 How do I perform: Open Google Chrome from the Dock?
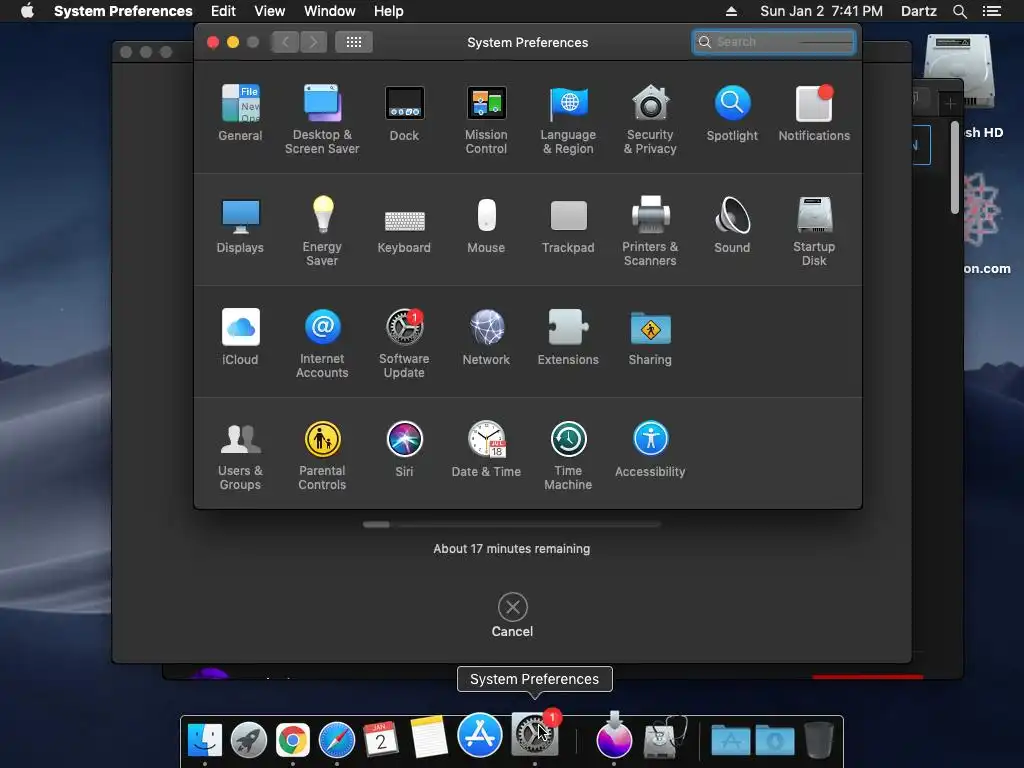[293, 740]
